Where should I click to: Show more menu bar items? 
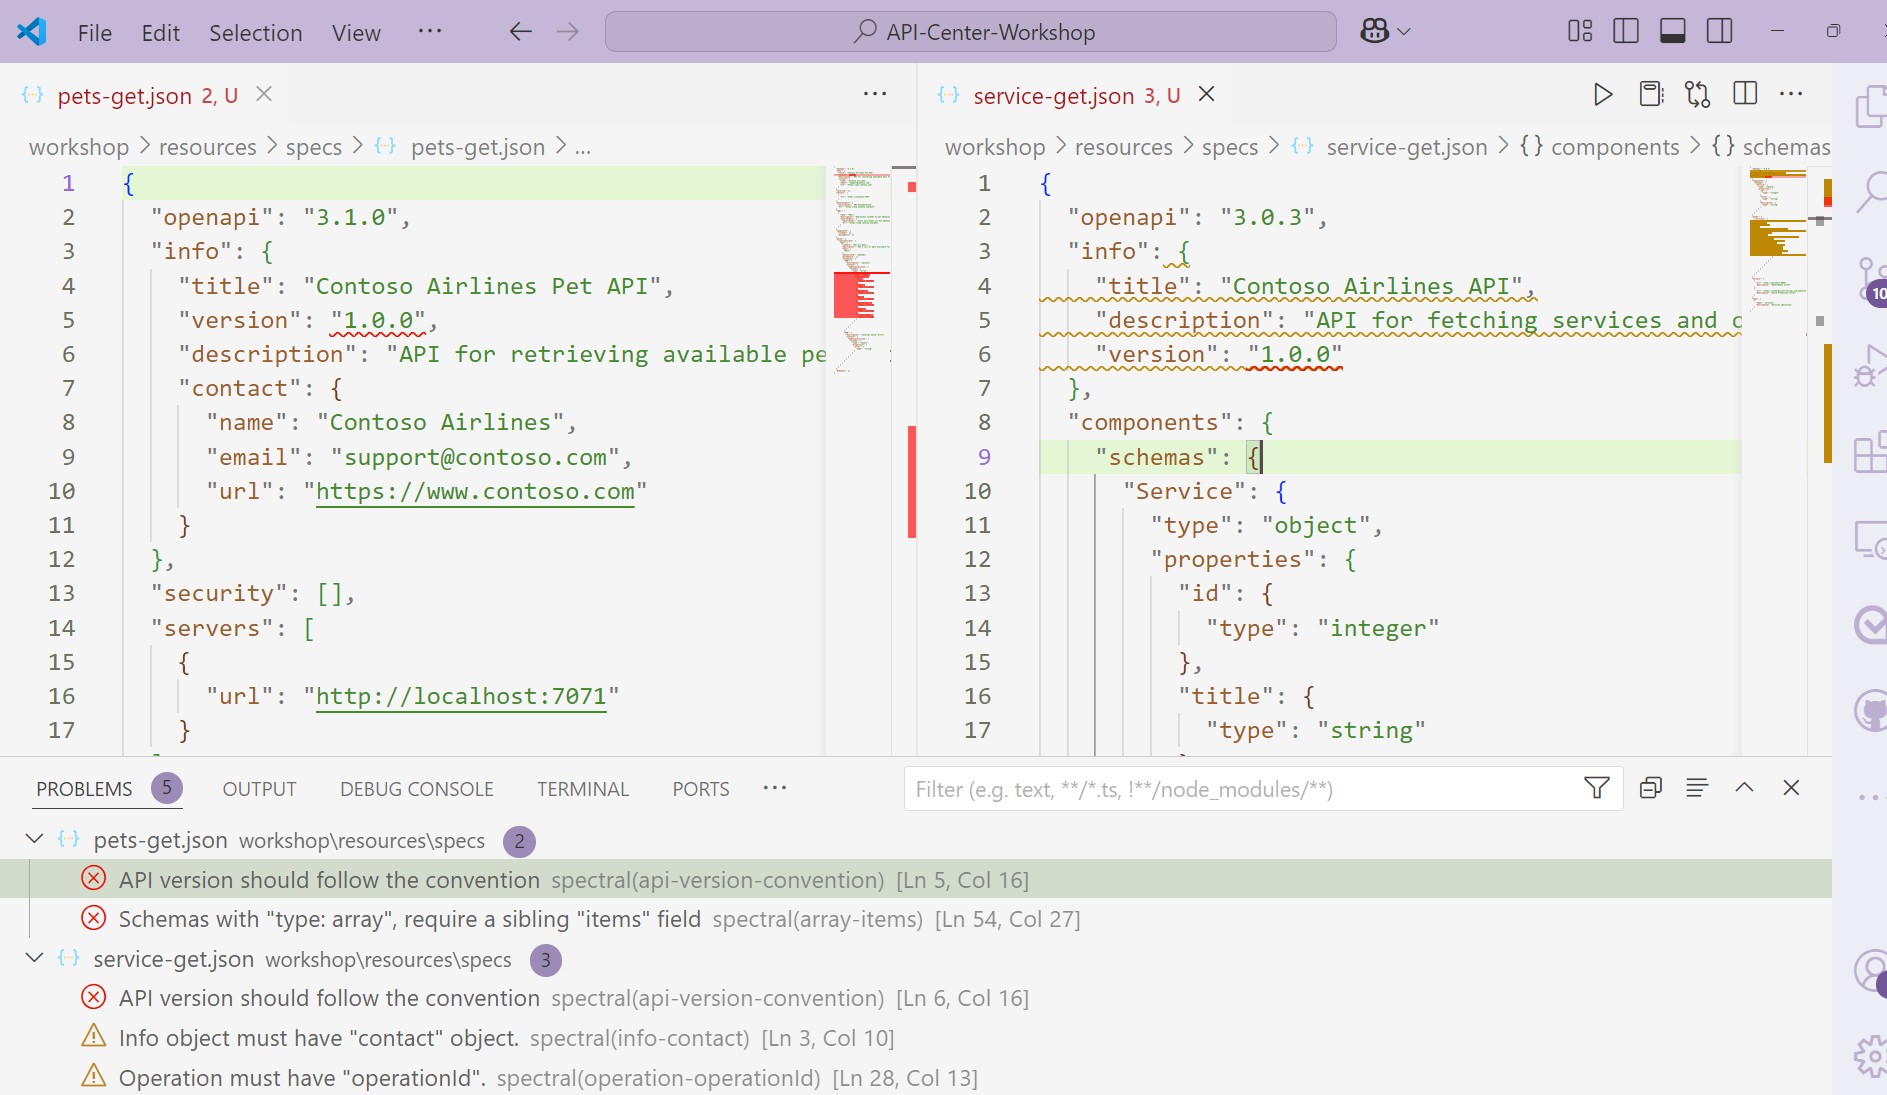coord(430,32)
